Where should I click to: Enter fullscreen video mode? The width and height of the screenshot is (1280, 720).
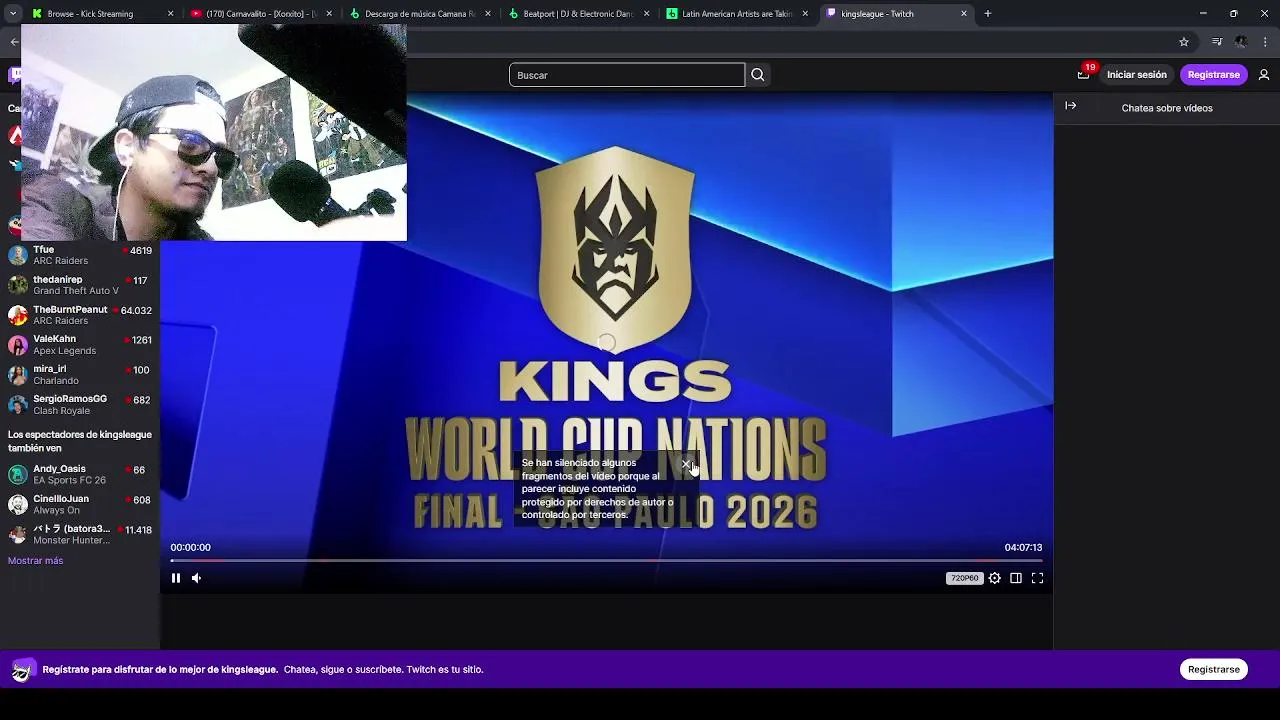point(1037,578)
